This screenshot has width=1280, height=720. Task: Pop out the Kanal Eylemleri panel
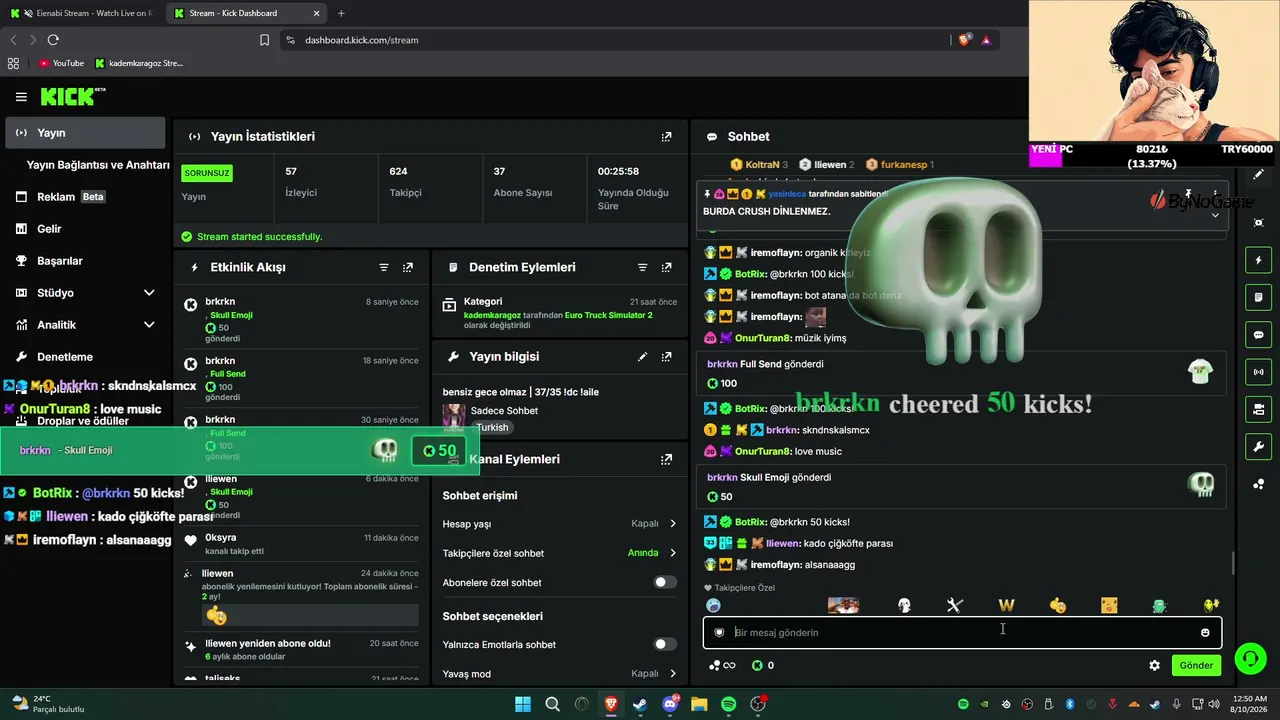(667, 459)
